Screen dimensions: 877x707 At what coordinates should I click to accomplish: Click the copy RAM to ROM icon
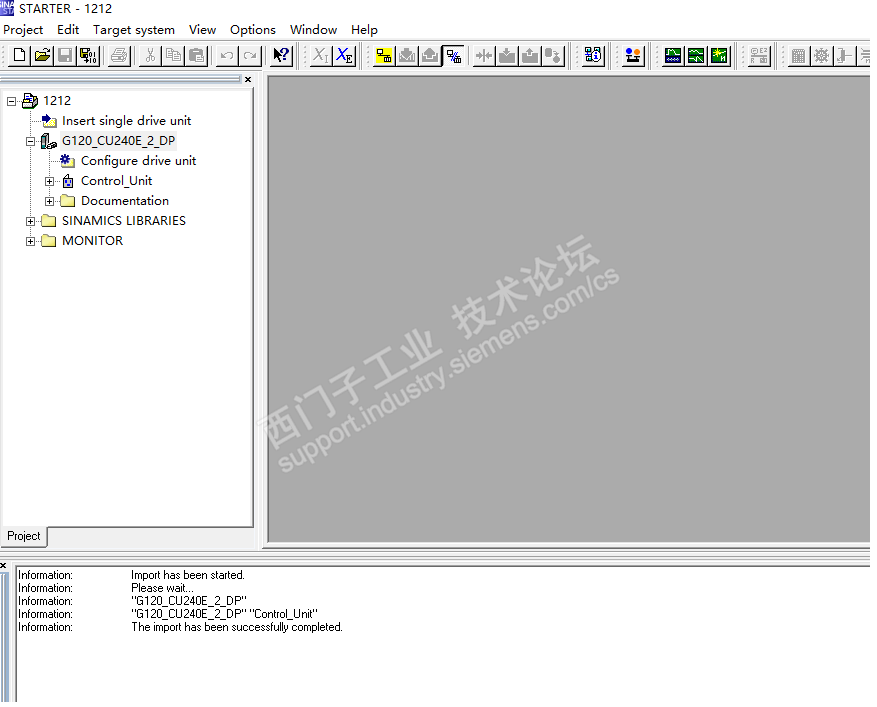[553, 55]
